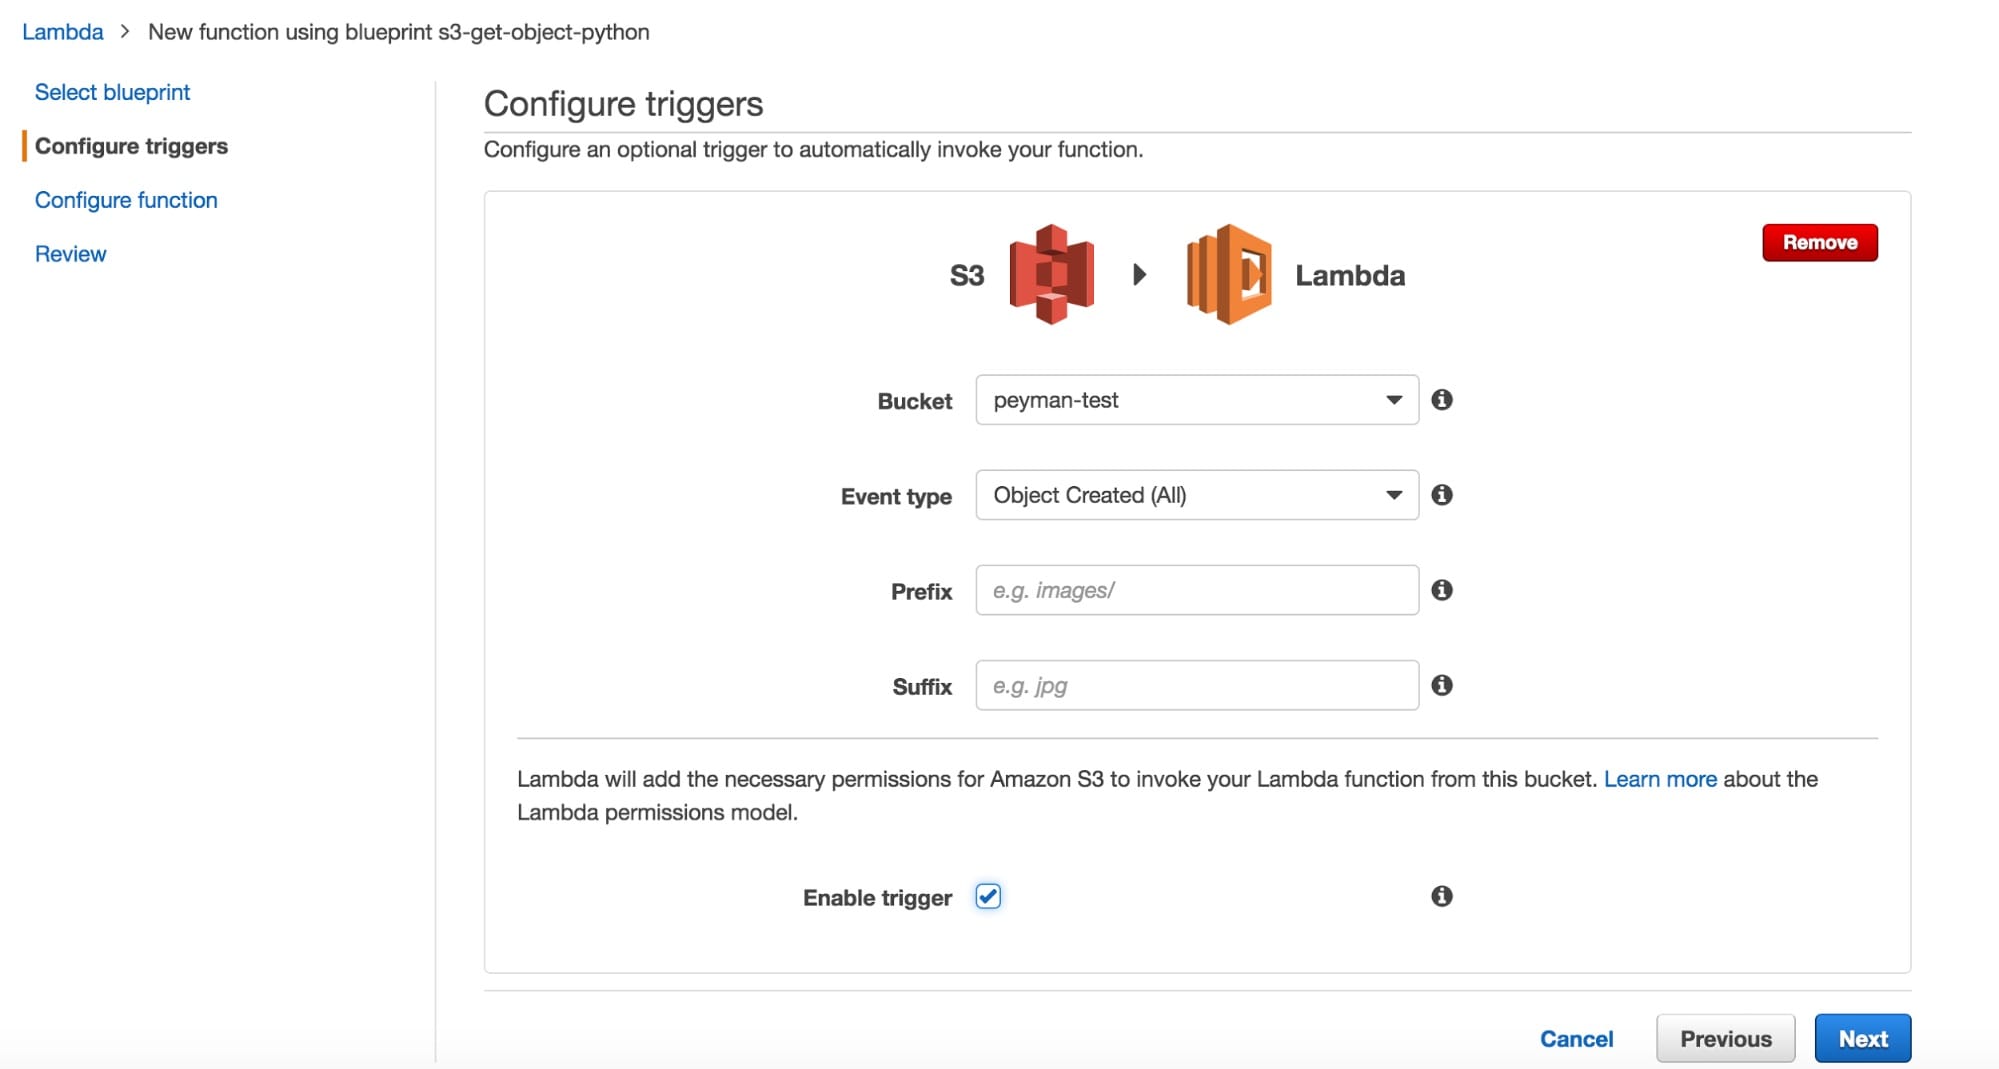Image resolution: width=1999 pixels, height=1069 pixels.
Task: Click the Prefix field info icon
Action: [x=1441, y=590]
